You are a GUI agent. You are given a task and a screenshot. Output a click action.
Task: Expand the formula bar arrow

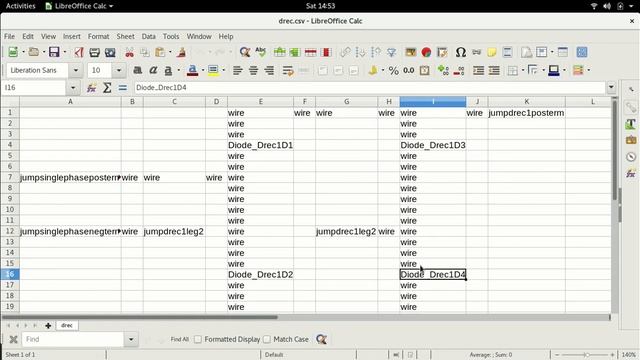coord(611,87)
